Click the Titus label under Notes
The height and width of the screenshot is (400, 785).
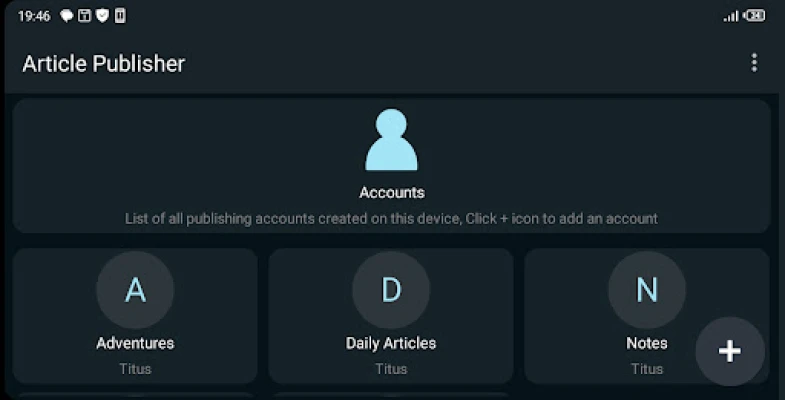[647, 369]
